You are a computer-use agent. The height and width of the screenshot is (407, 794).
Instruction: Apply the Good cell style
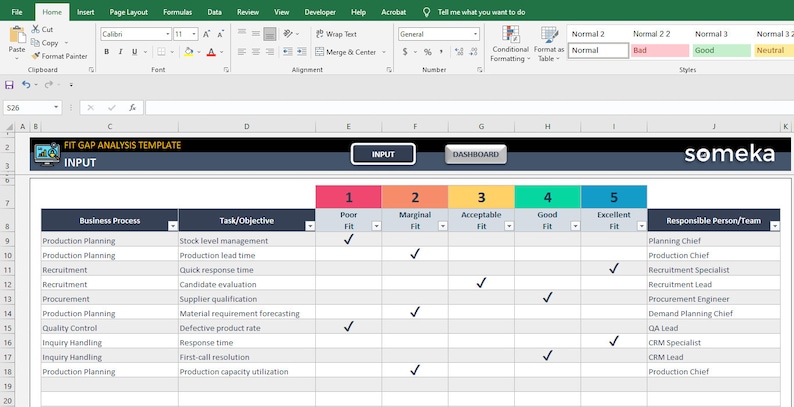click(722, 51)
